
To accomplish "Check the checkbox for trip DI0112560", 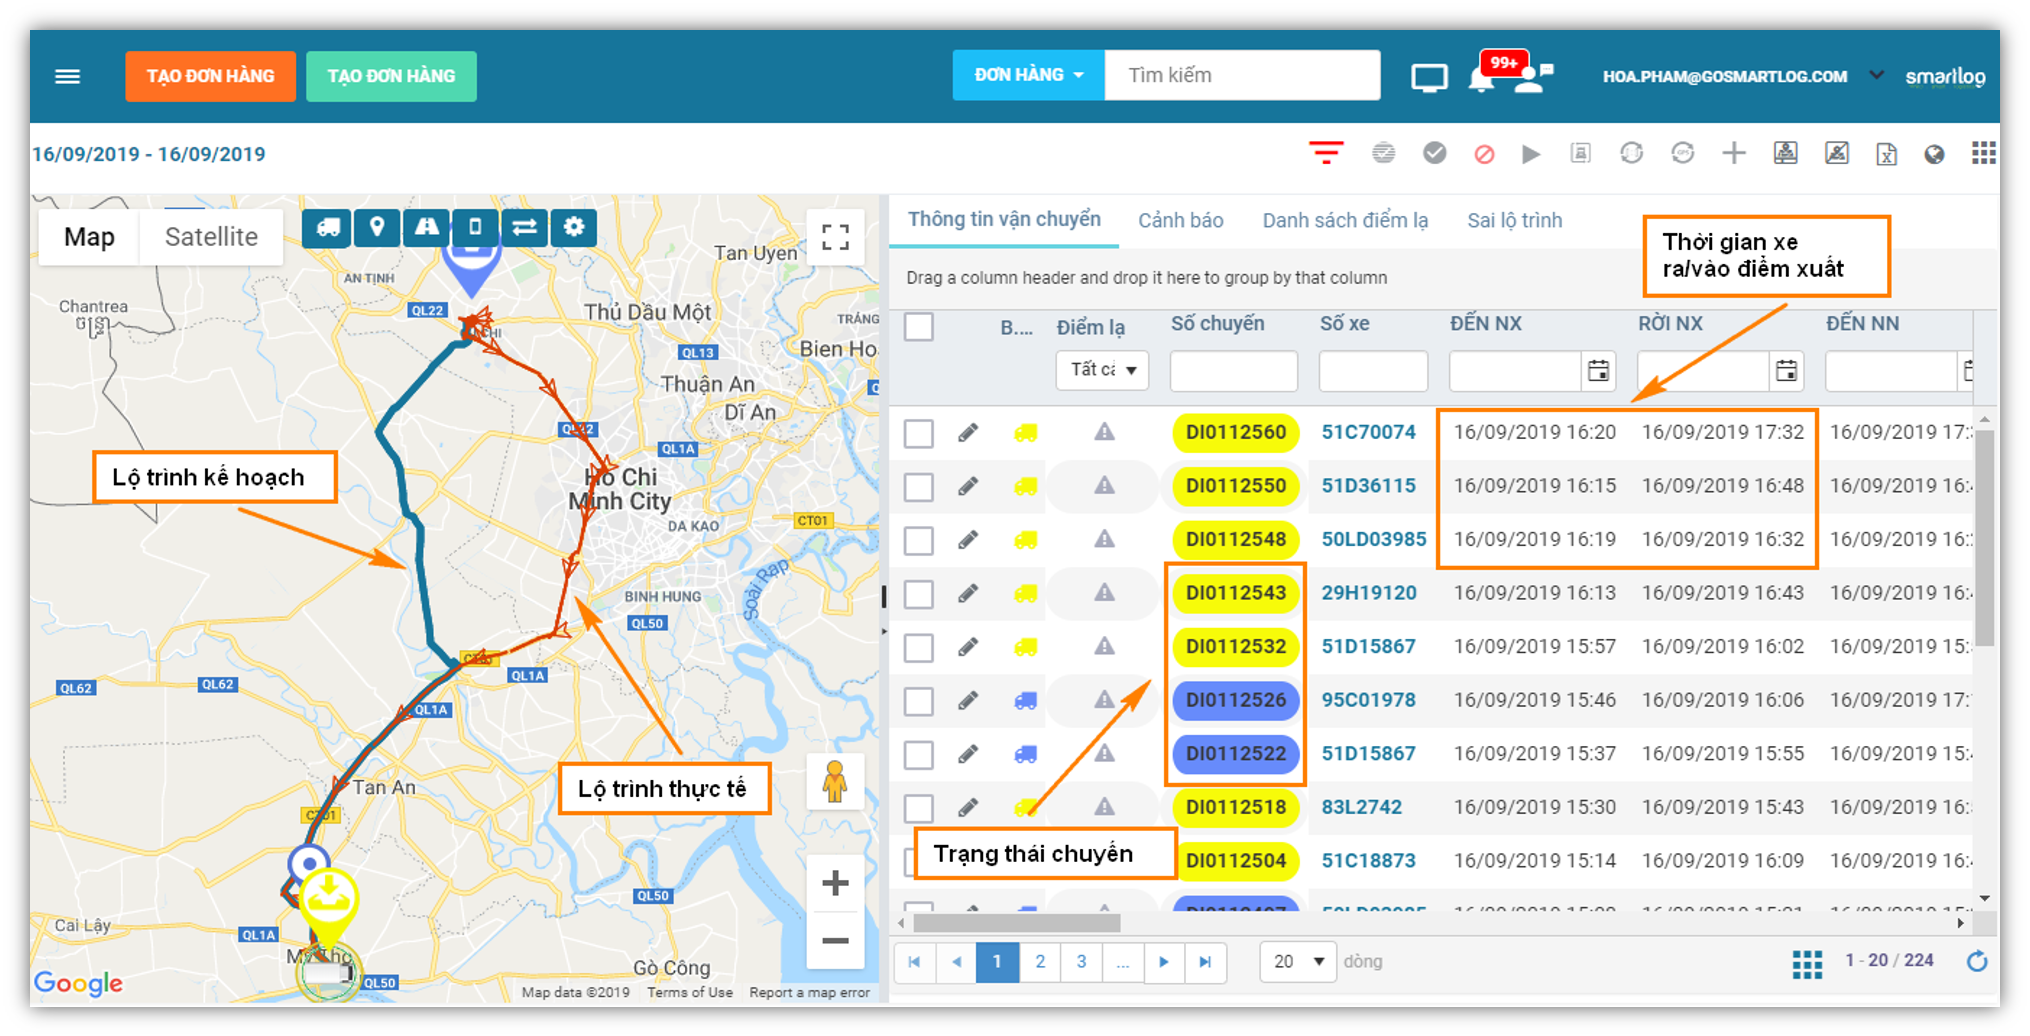I will [918, 433].
